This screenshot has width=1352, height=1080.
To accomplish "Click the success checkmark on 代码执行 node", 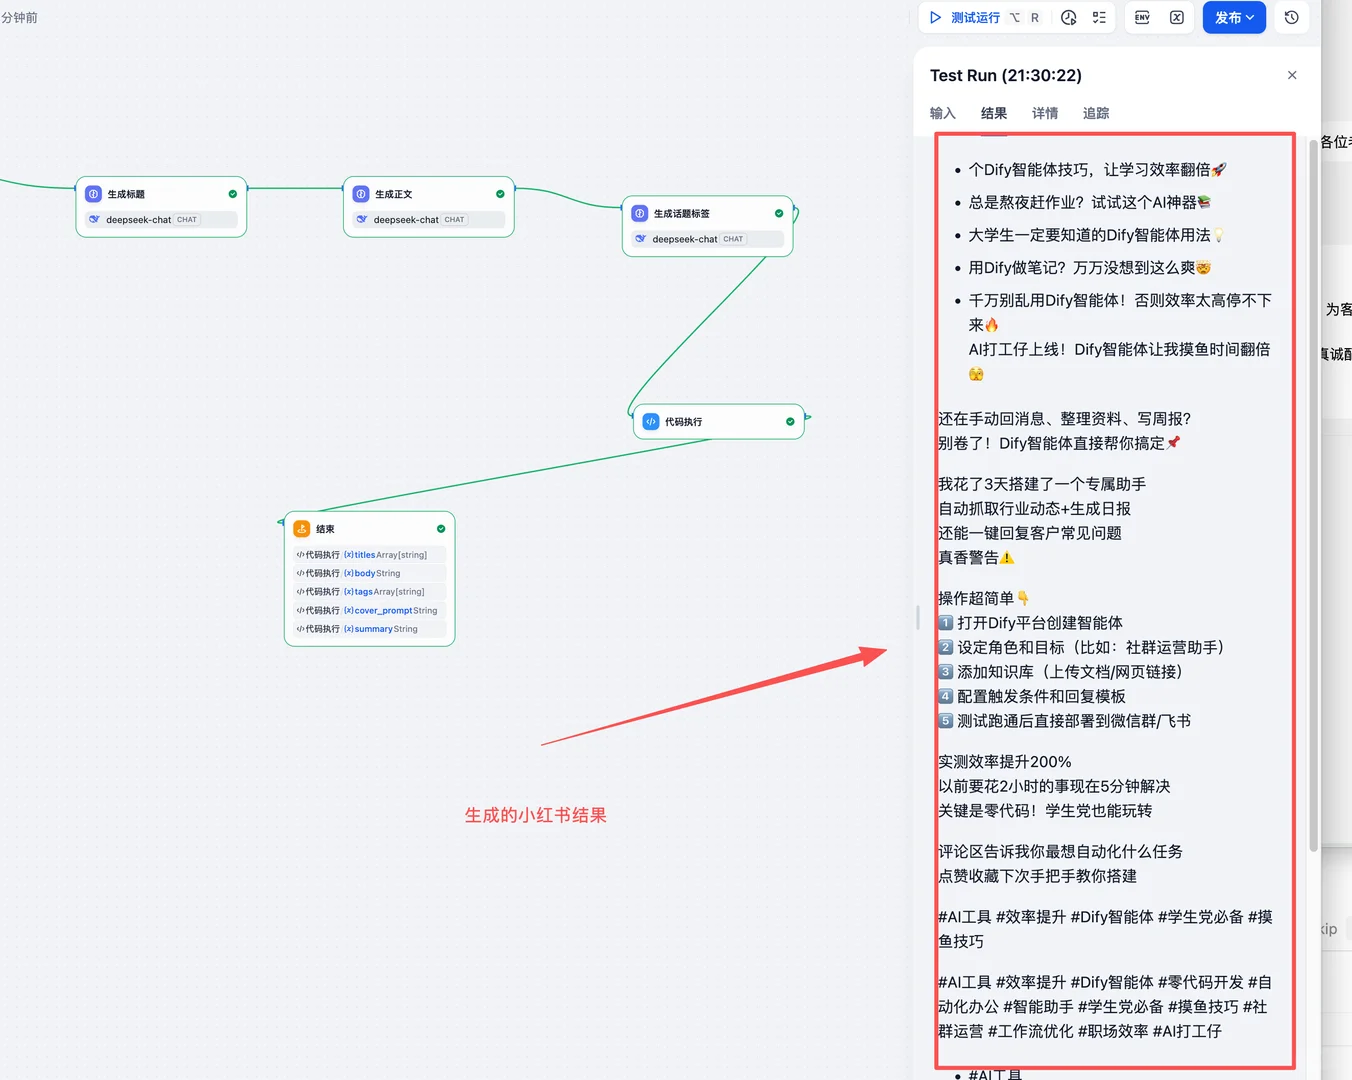I will [x=790, y=422].
